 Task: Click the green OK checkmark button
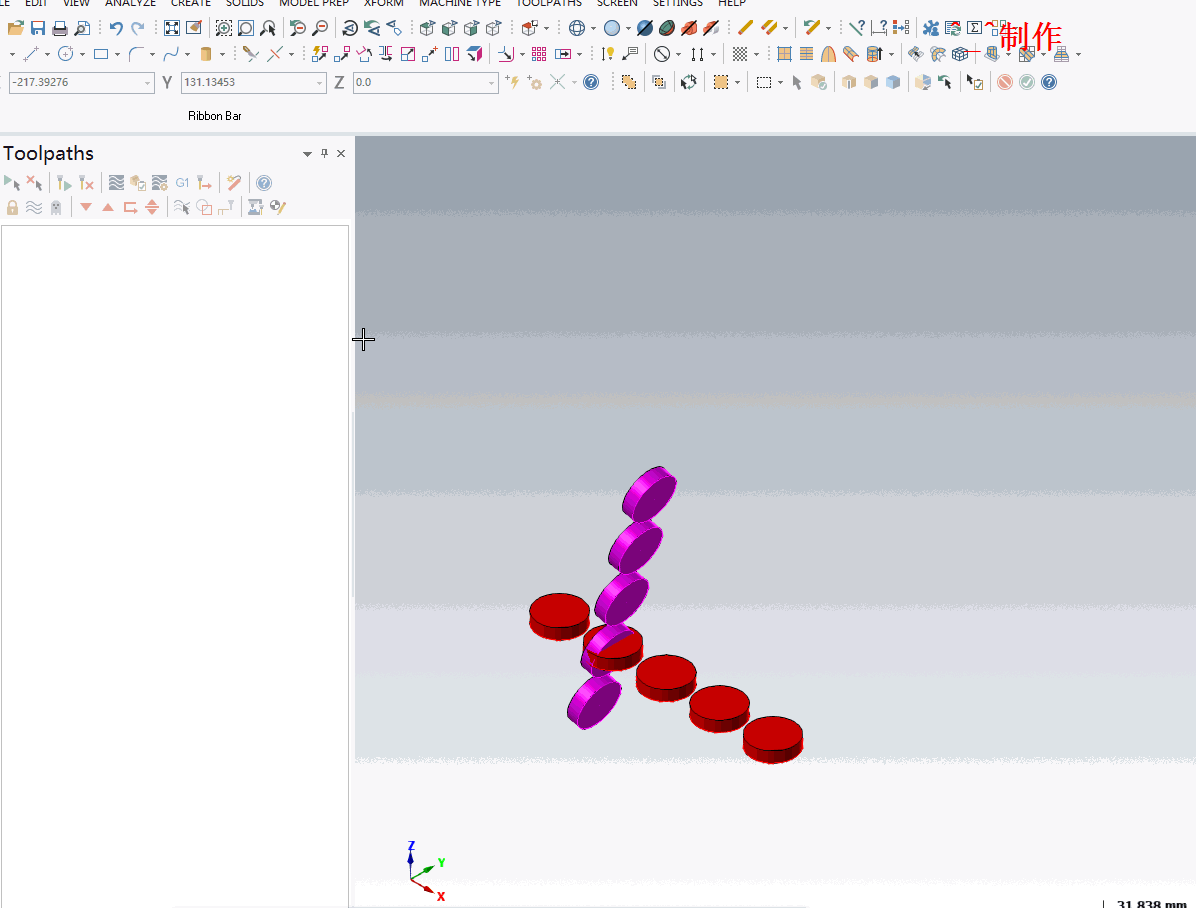pyautogui.click(x=1027, y=82)
